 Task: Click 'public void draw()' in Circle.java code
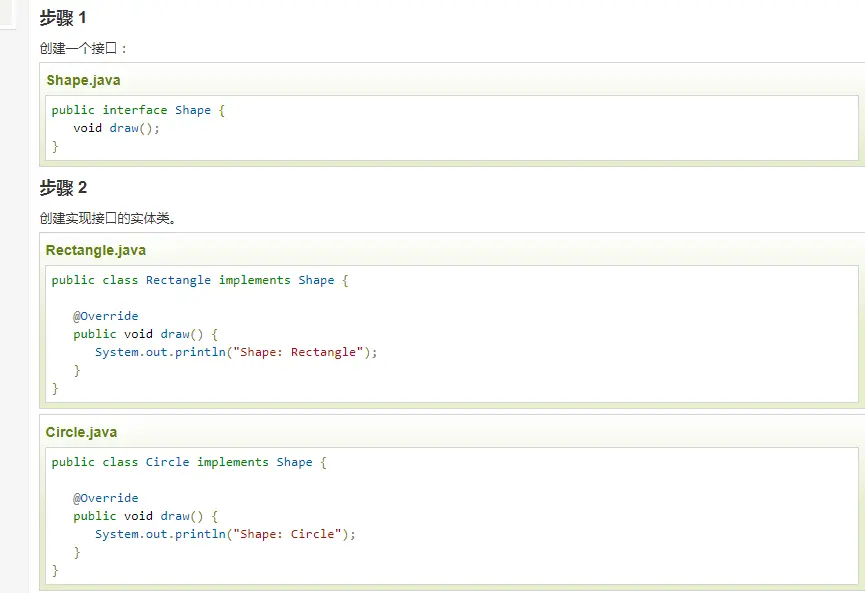coord(145,516)
